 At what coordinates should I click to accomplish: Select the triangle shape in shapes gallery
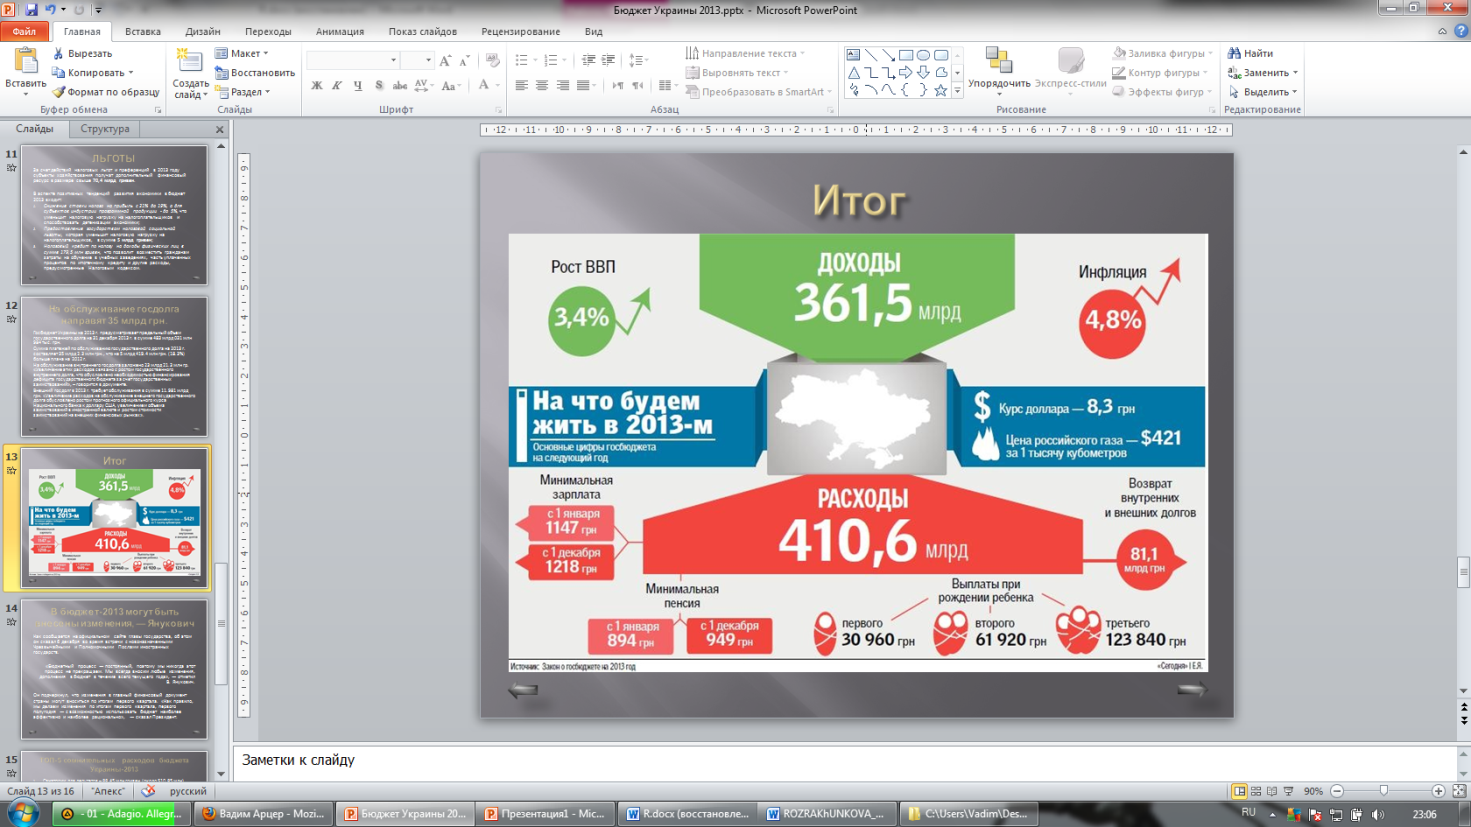click(x=853, y=73)
